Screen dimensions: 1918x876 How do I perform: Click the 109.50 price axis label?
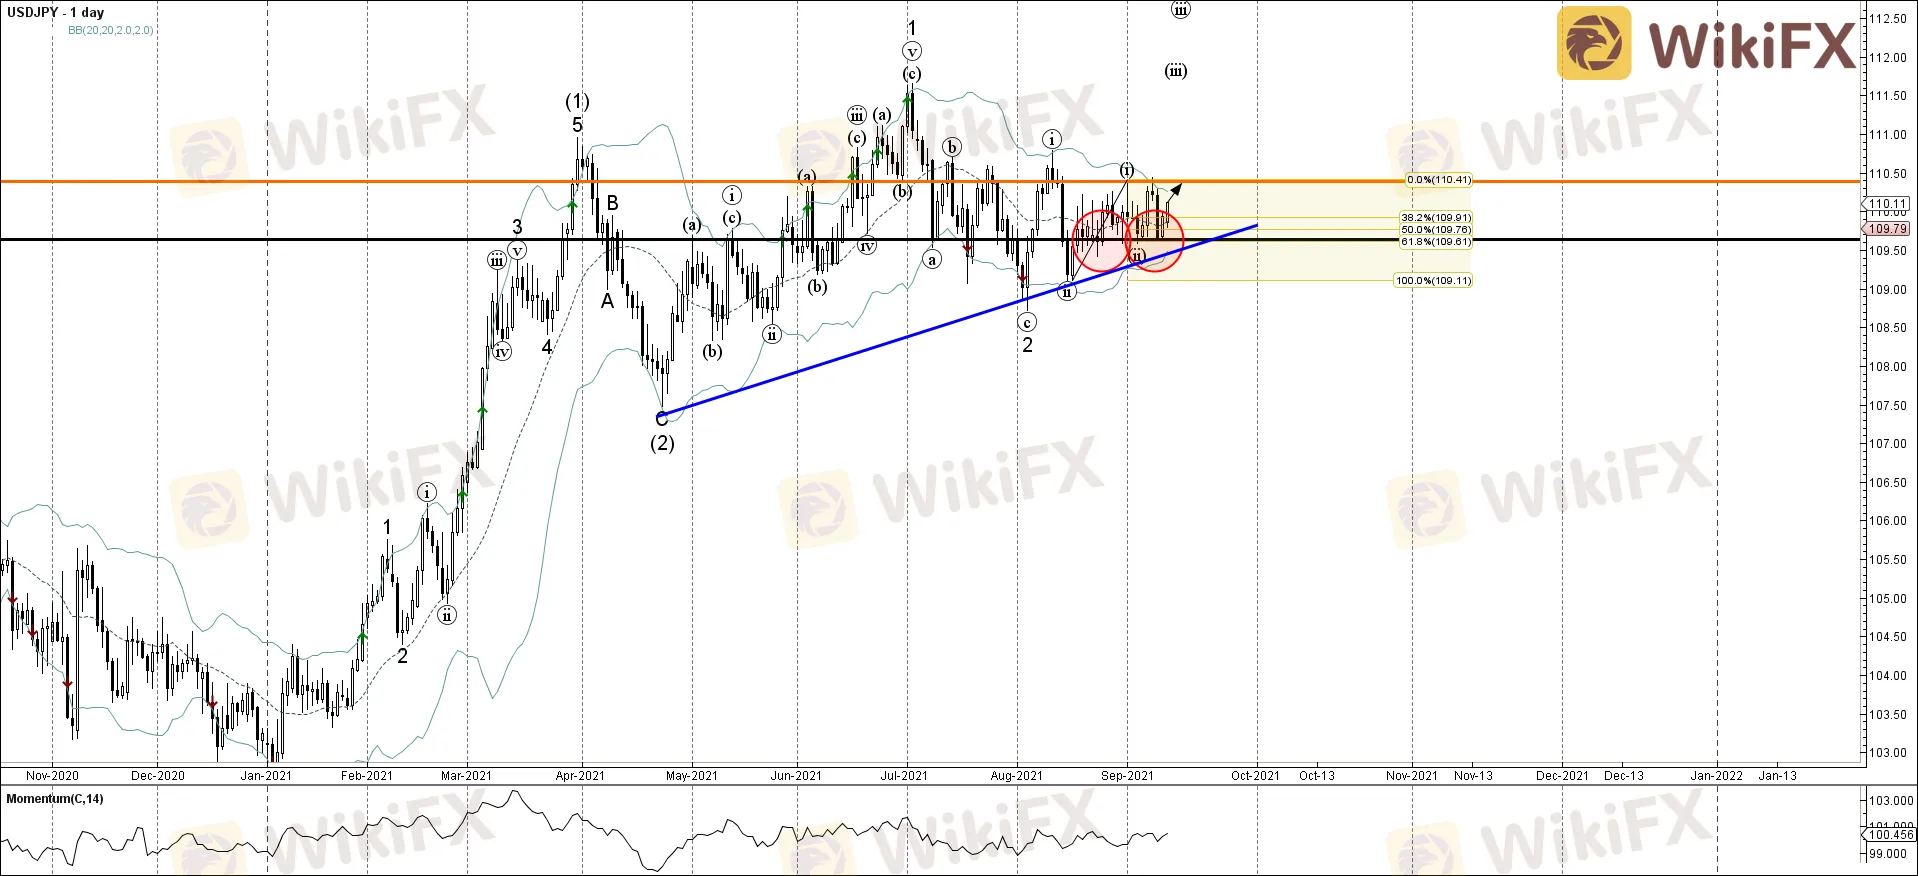click(1888, 251)
